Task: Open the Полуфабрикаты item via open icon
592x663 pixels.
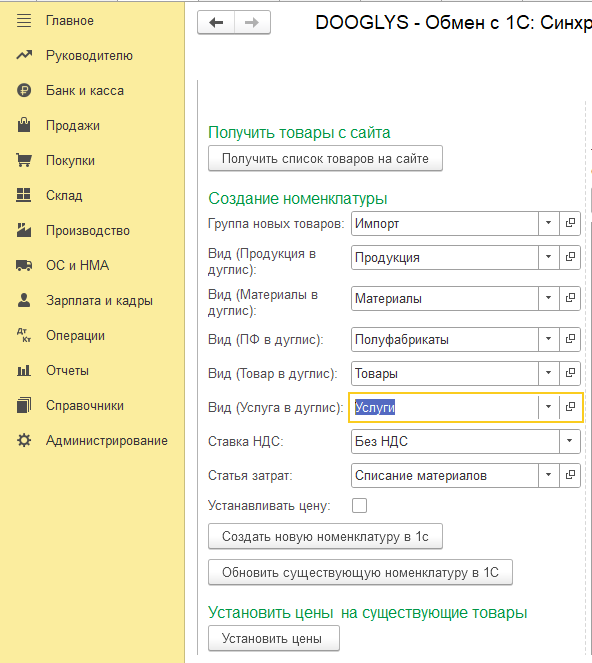Action: point(570,339)
